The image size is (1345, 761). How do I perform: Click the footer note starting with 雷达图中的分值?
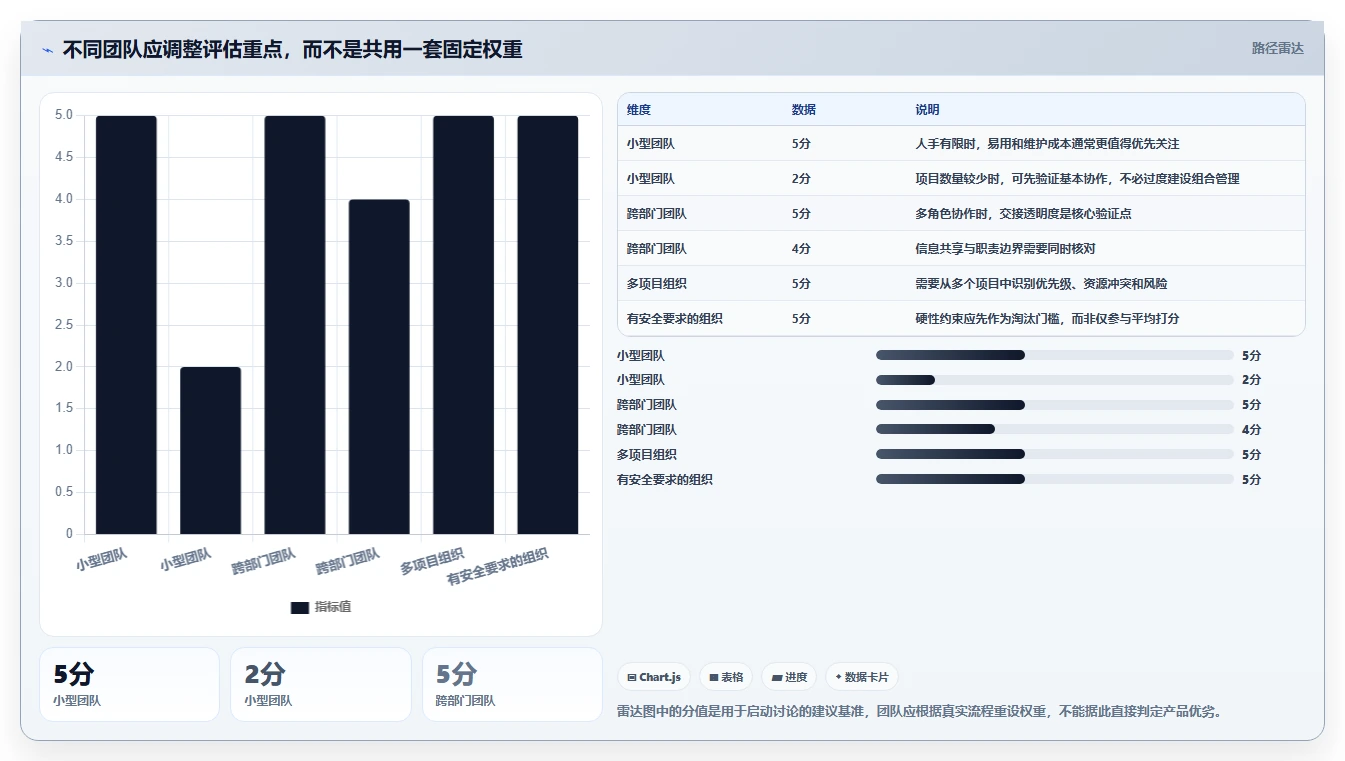[921, 712]
